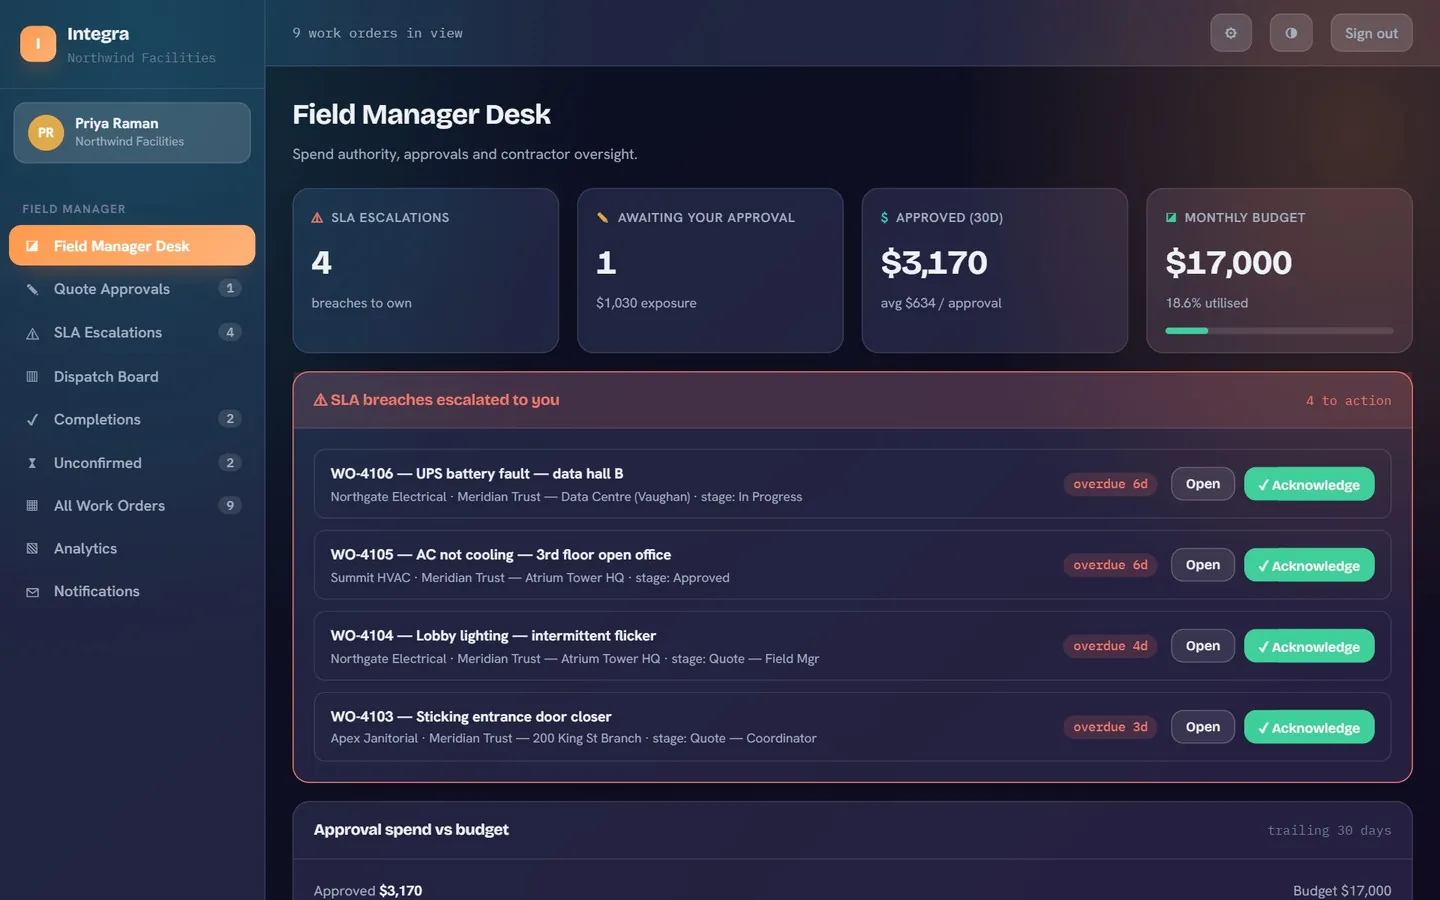Click the overdue 6d badge on WO-4106
The image size is (1440, 900).
[1110, 484]
